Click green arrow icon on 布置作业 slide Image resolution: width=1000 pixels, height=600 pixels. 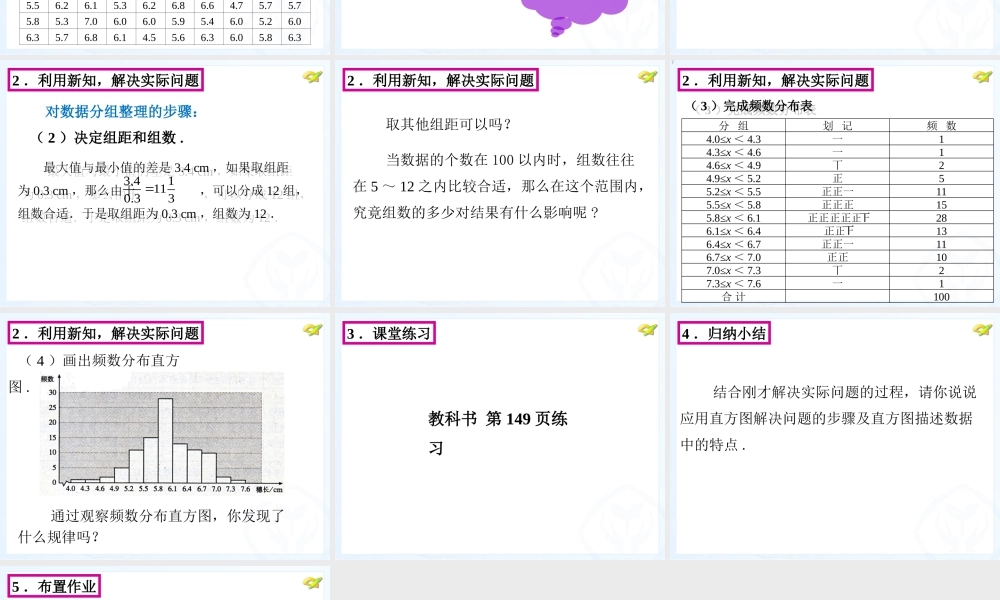312,582
